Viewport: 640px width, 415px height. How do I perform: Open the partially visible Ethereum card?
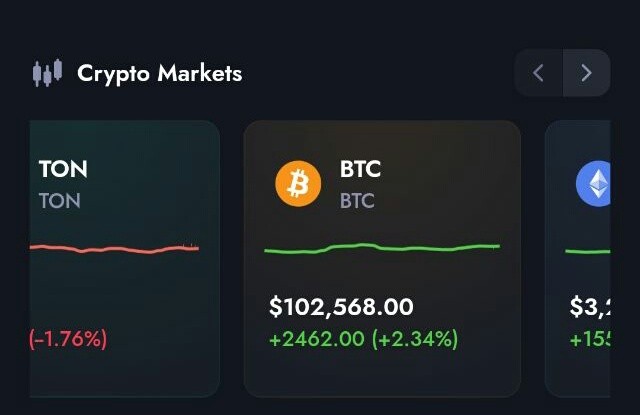tap(578, 259)
